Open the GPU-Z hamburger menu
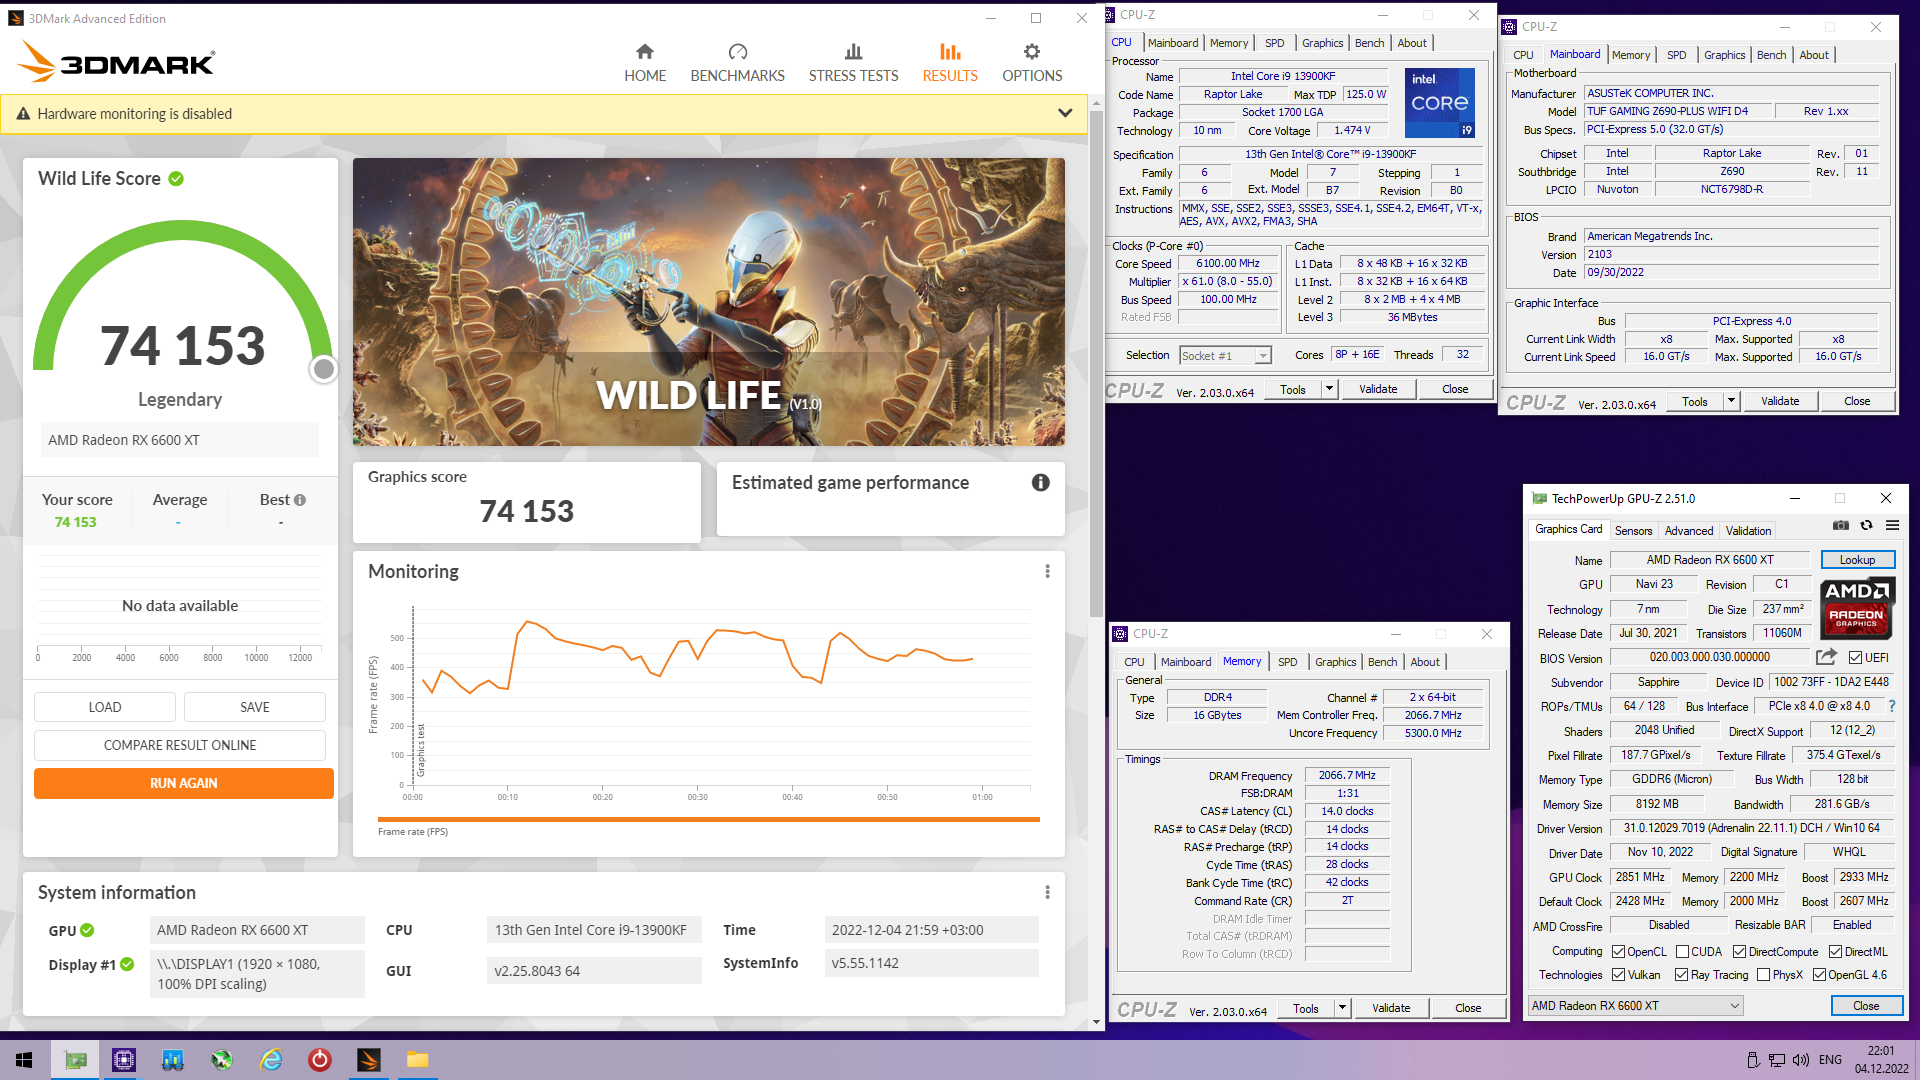This screenshot has height=1080, width=1920. [x=1892, y=526]
